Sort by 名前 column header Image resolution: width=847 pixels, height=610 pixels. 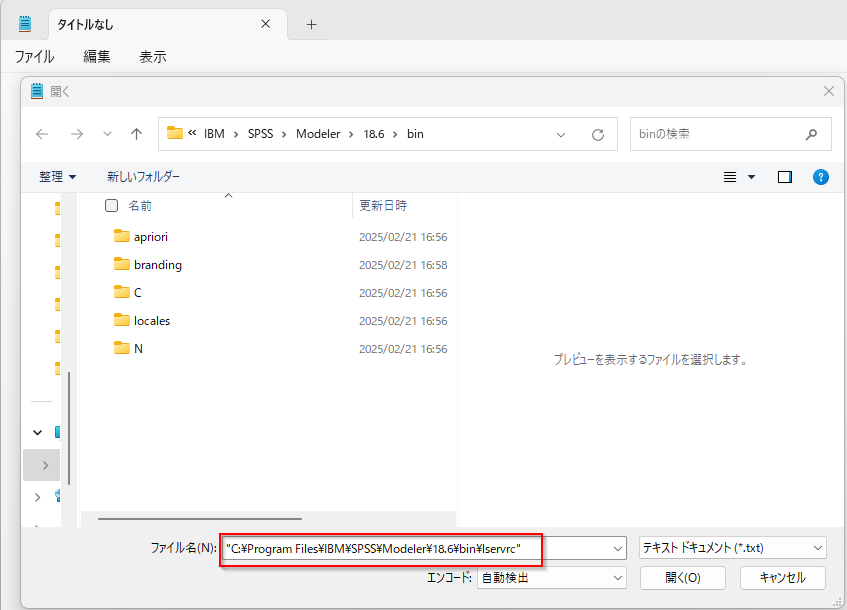point(140,205)
